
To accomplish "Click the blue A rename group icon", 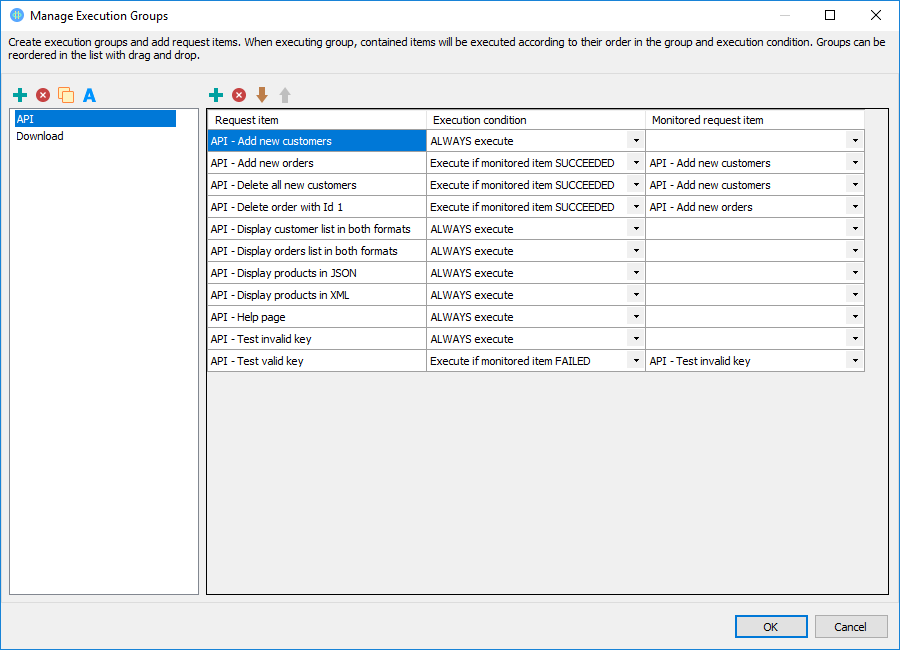I will (x=89, y=94).
